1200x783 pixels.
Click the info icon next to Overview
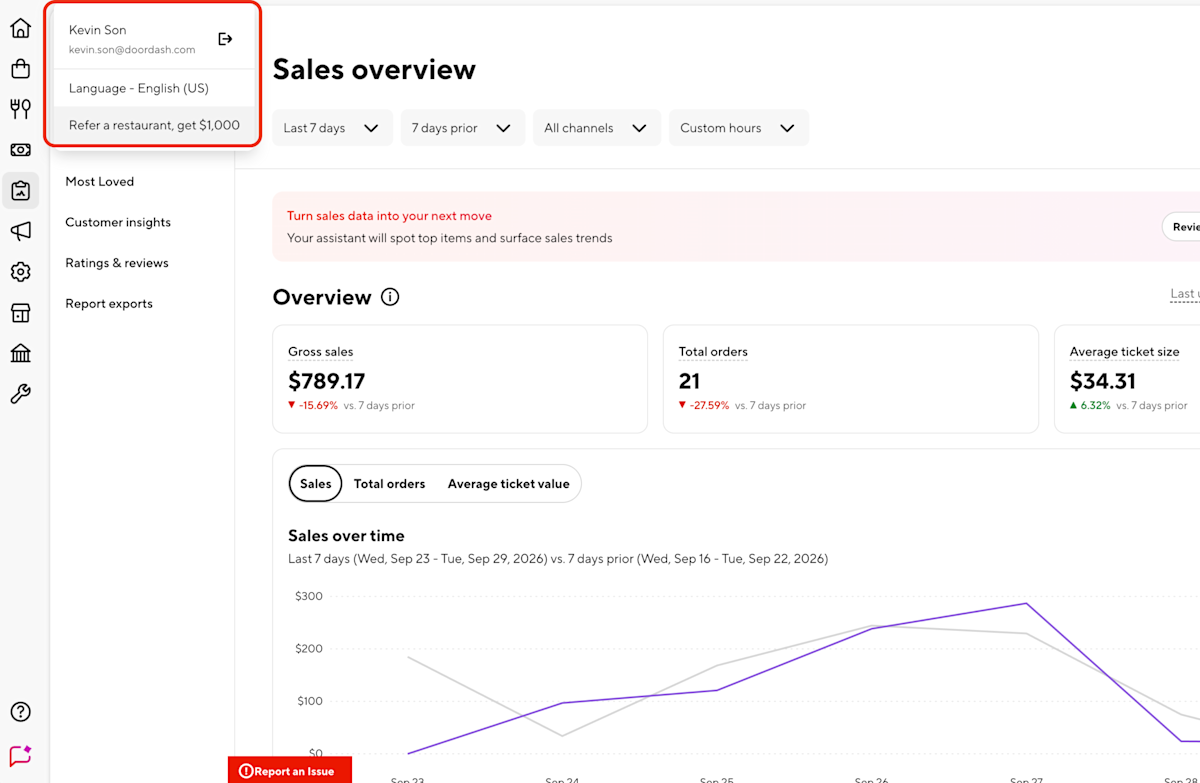pyautogui.click(x=390, y=297)
